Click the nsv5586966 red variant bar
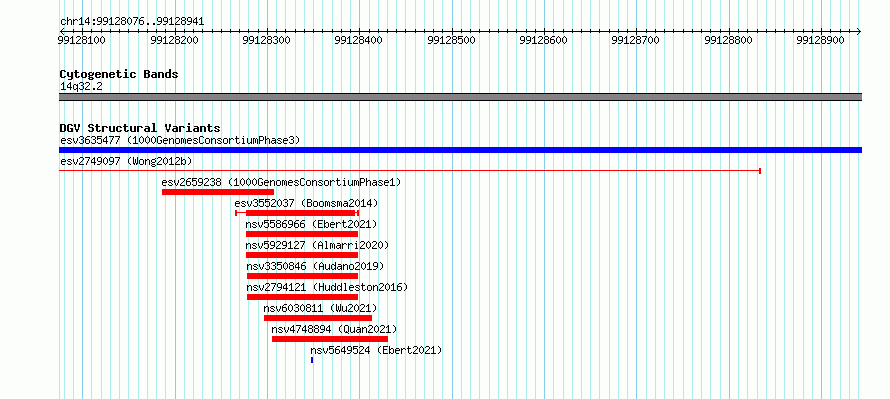The height and width of the screenshot is (399, 890). [x=302, y=234]
